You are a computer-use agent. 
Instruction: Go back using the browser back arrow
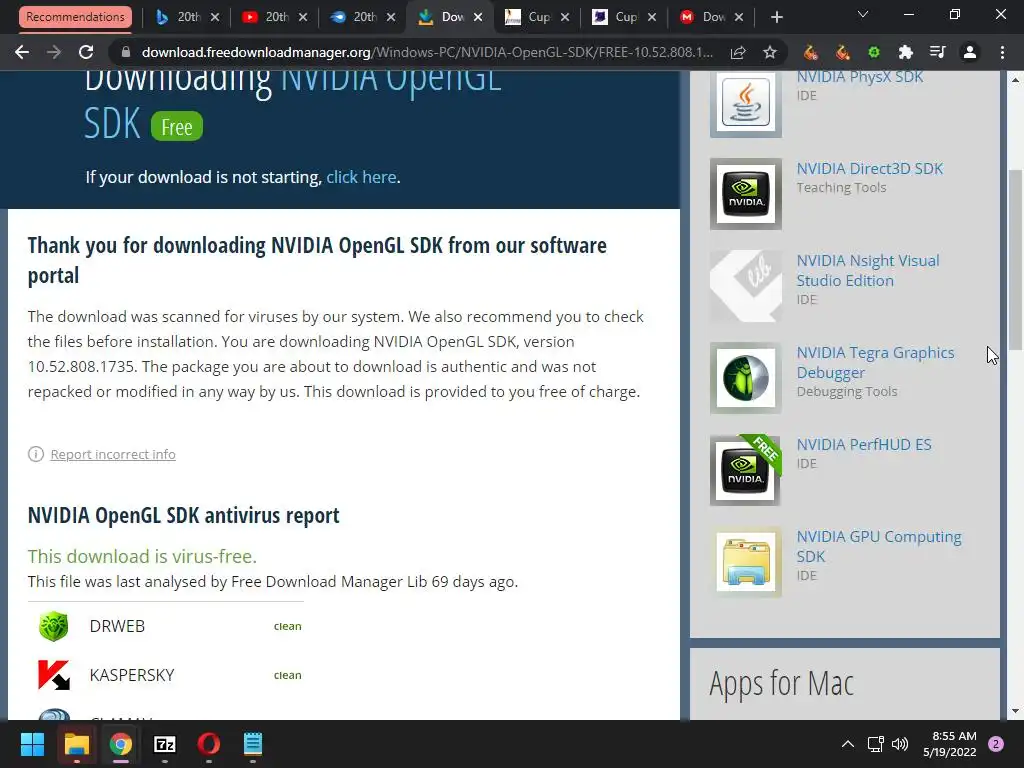point(22,52)
